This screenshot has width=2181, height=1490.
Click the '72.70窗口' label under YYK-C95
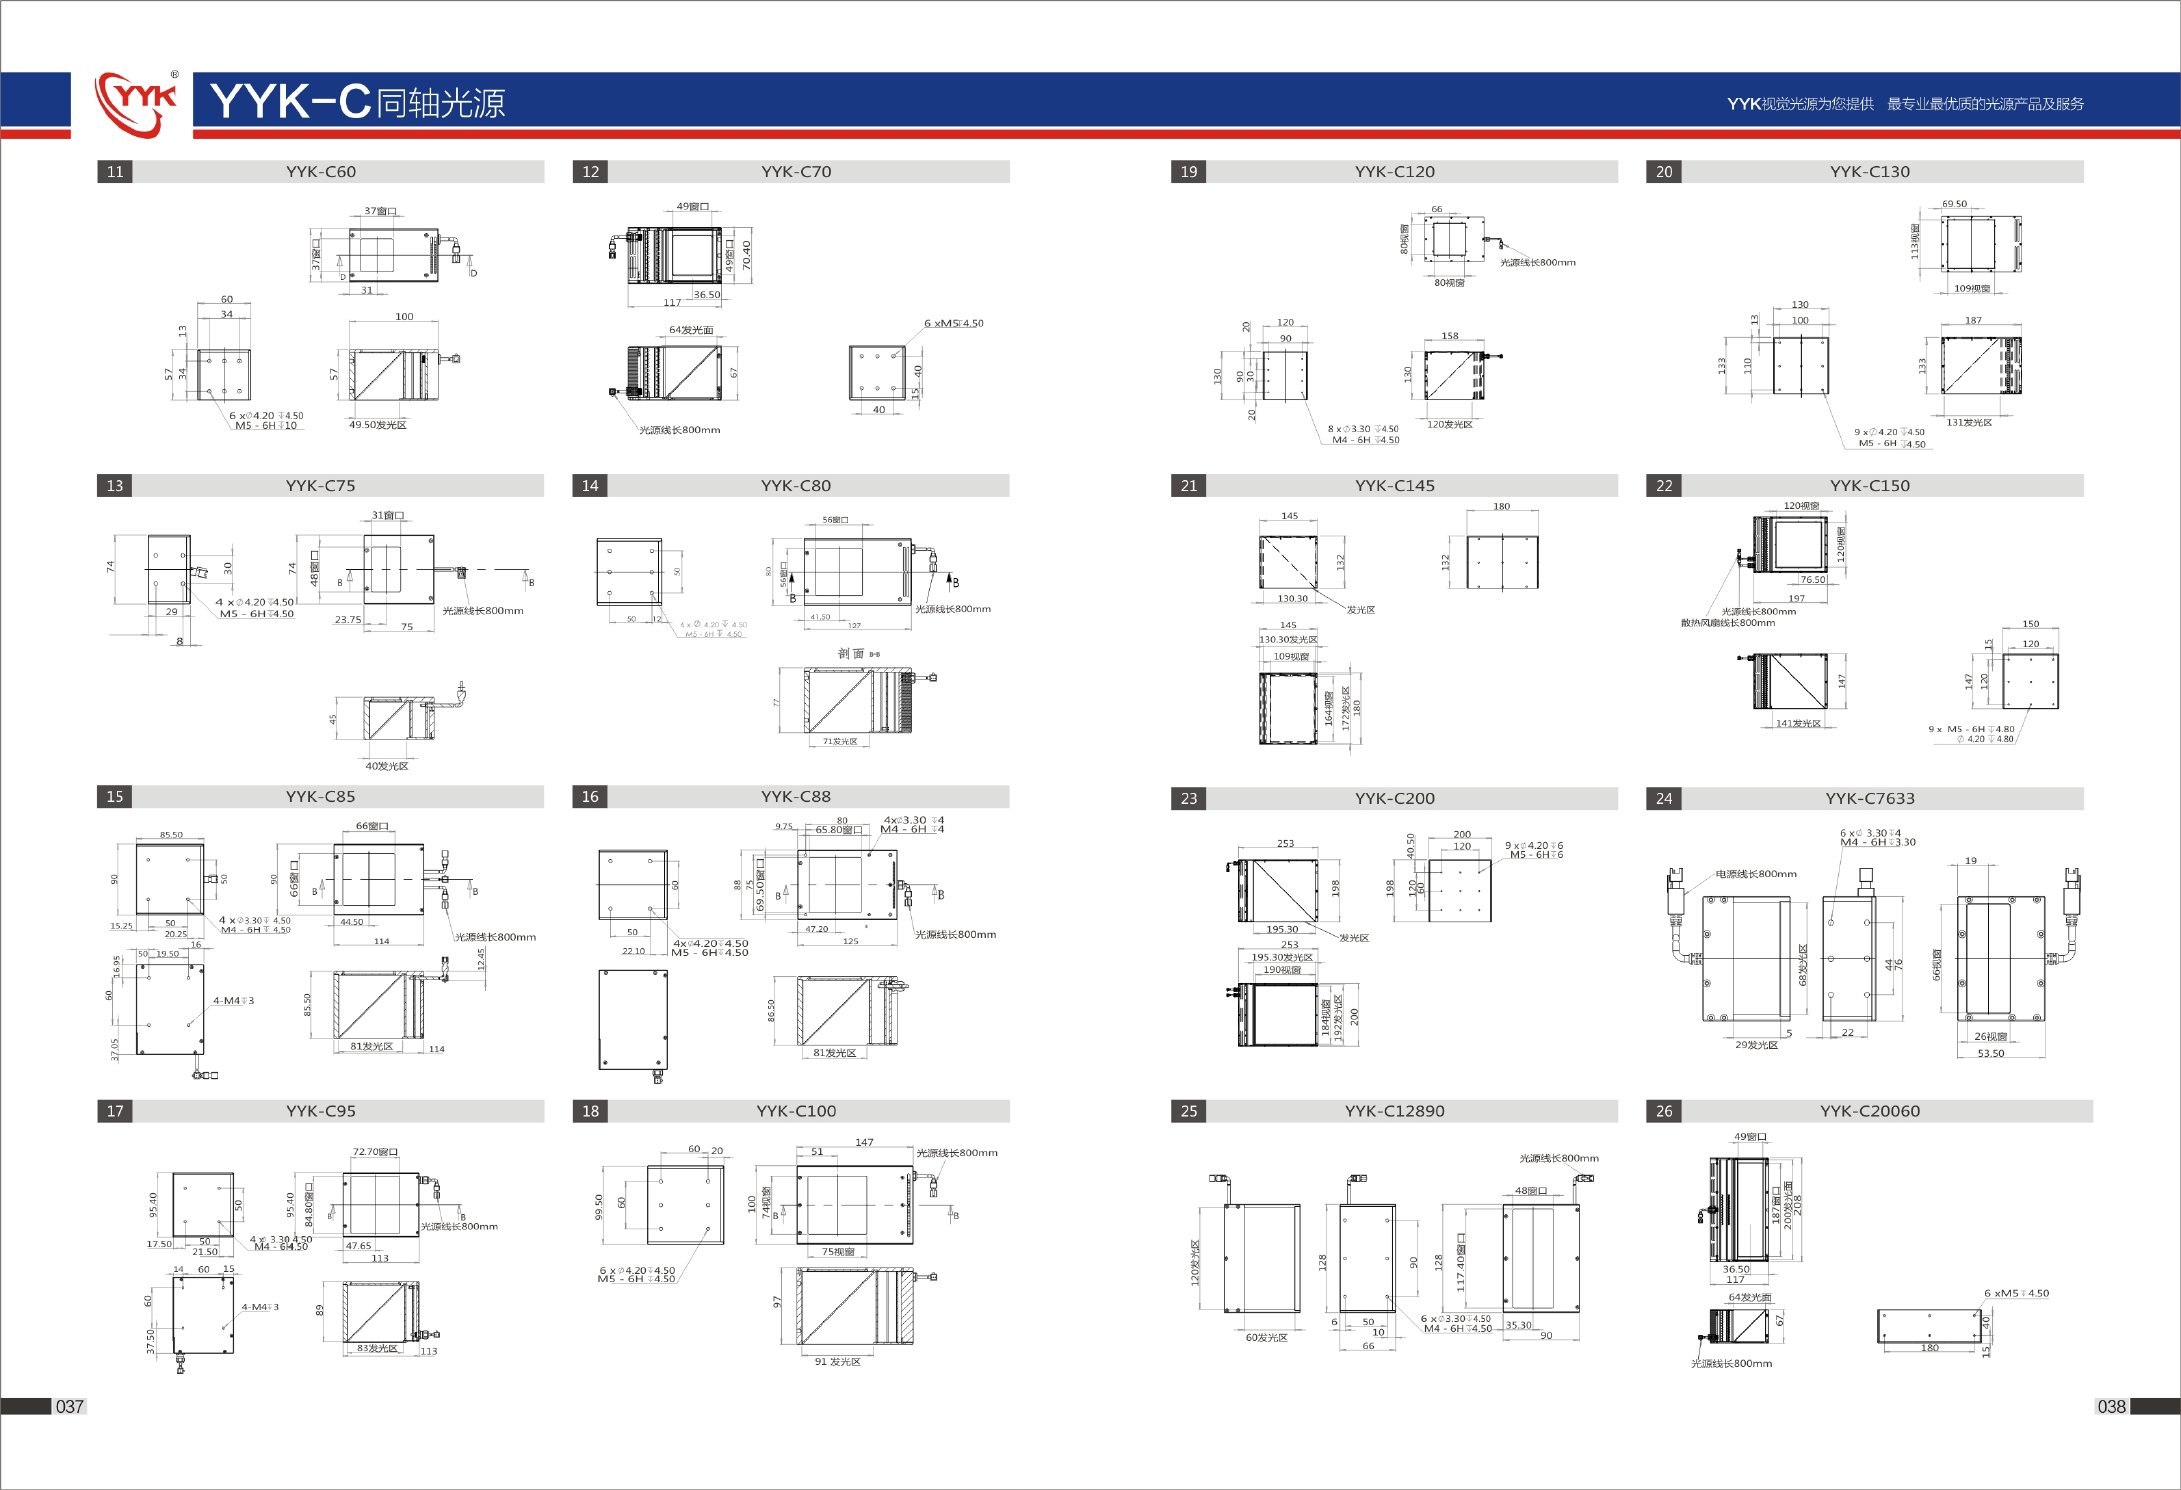click(x=375, y=1152)
